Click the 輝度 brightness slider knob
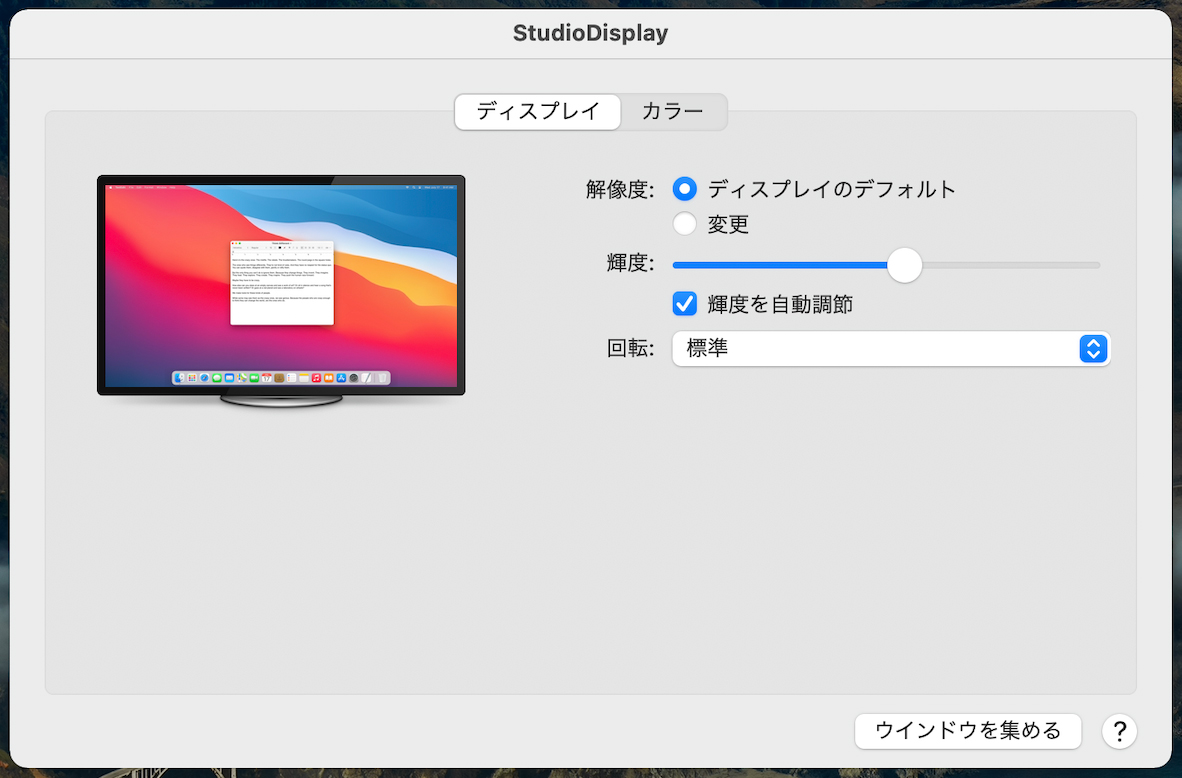Screen dimensions: 1182x778 tap(904, 265)
